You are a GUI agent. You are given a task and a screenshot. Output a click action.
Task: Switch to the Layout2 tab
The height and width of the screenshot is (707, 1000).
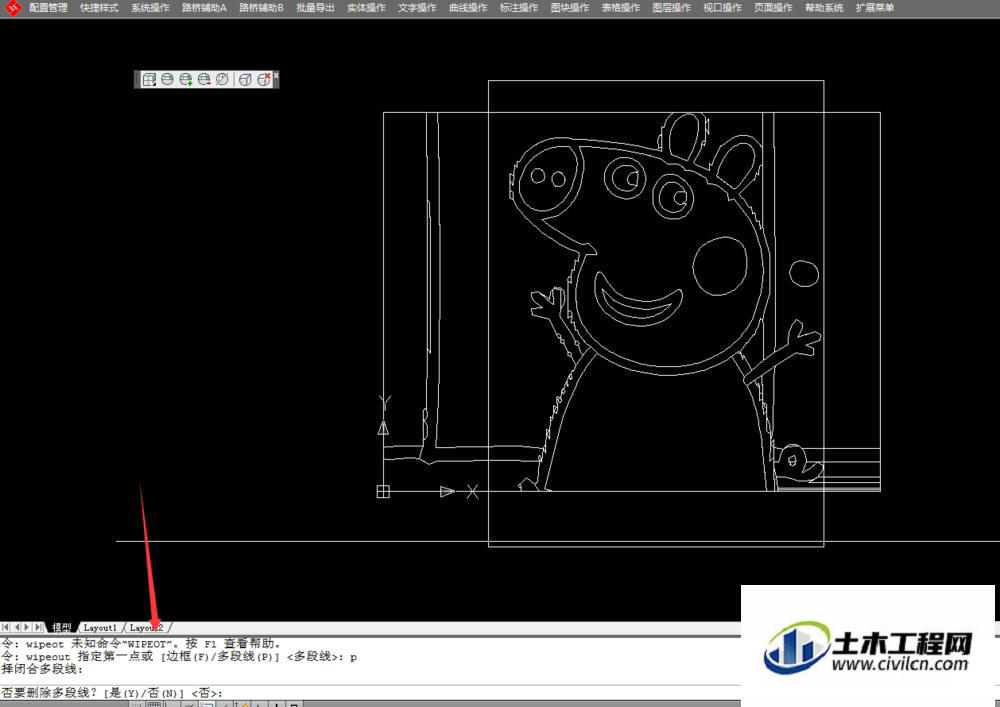[x=146, y=628]
